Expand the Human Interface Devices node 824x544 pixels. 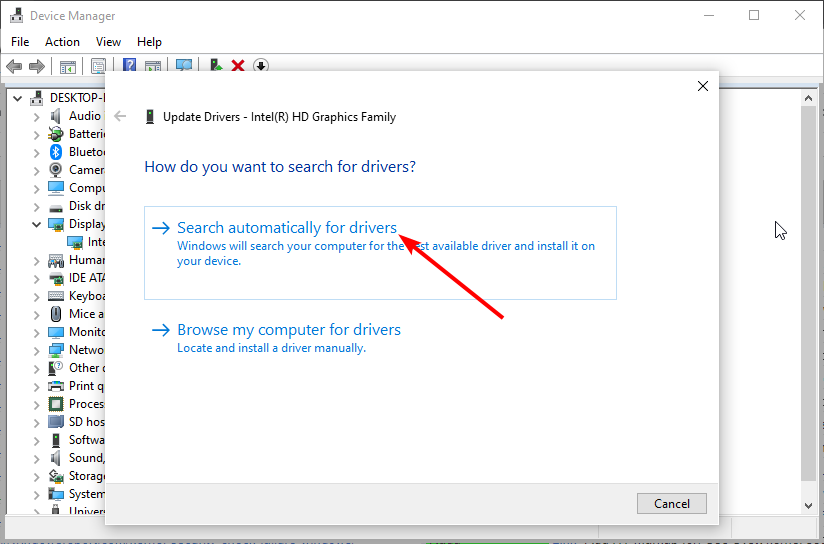coord(36,260)
